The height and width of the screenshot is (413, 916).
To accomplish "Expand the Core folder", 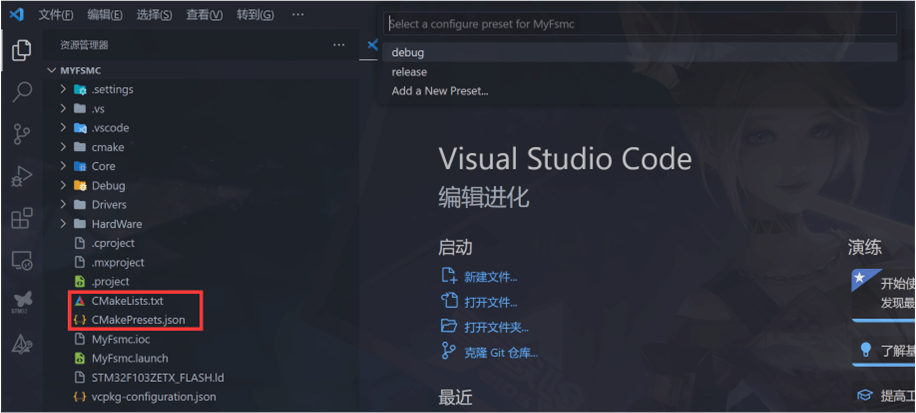I will point(103,166).
